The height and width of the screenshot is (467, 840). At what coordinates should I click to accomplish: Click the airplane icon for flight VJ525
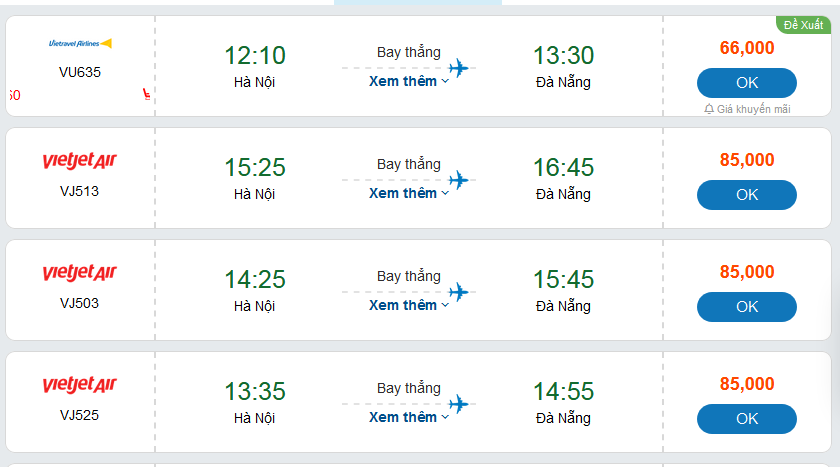tap(458, 404)
